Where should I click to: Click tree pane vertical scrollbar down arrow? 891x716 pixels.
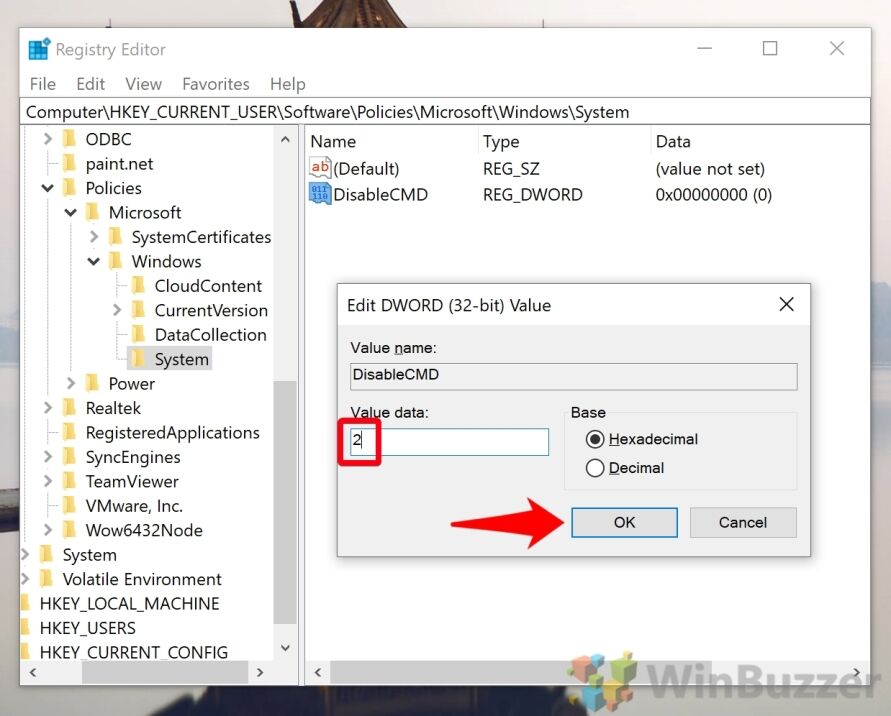(285, 648)
